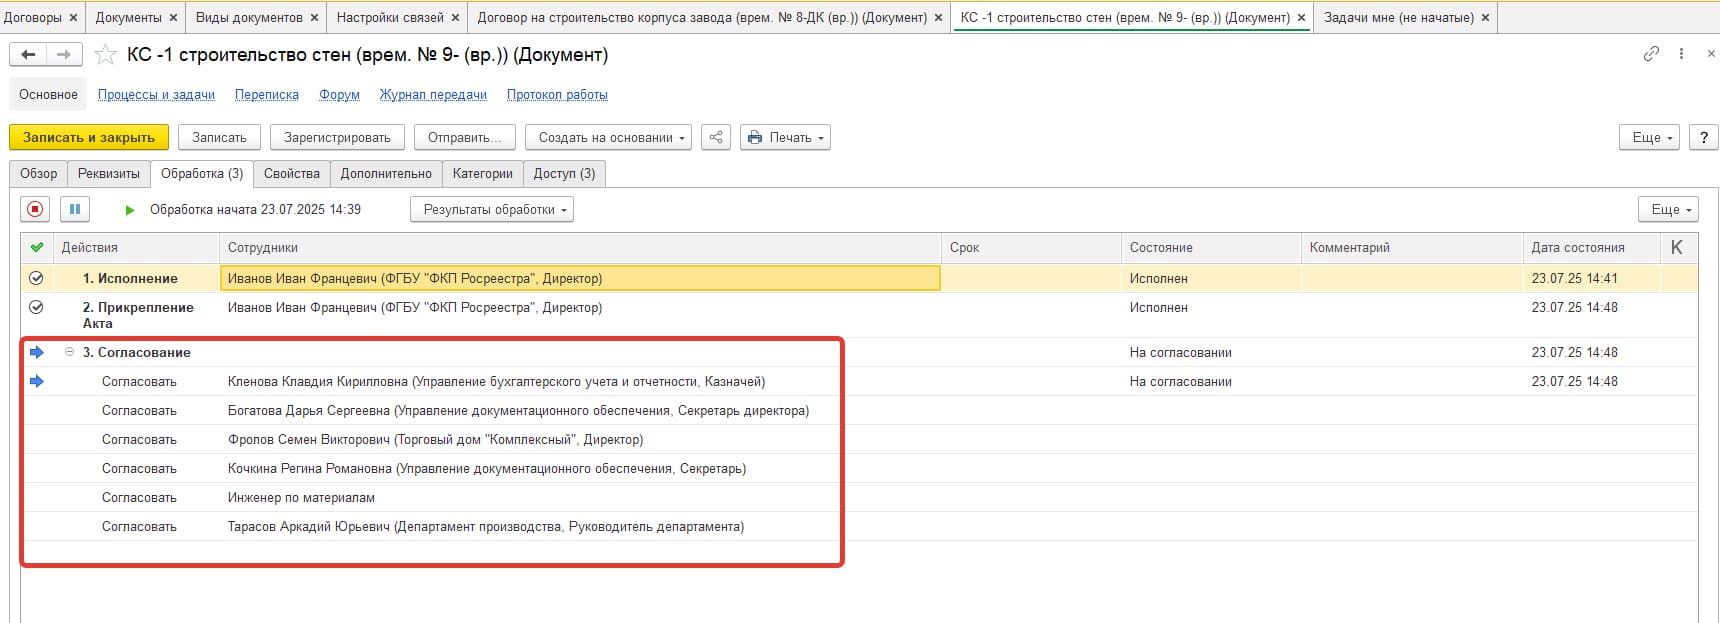Viewport: 1720px width, 623px height.
Task: Add document to favorites with star icon
Action: [105, 55]
